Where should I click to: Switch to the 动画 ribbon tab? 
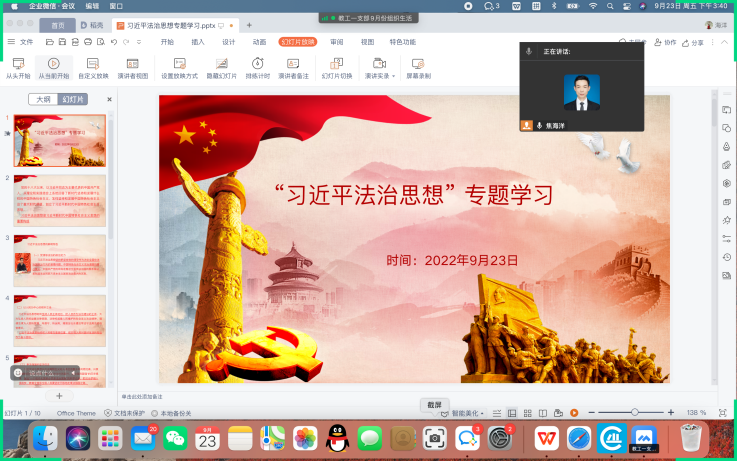pyautogui.click(x=259, y=42)
